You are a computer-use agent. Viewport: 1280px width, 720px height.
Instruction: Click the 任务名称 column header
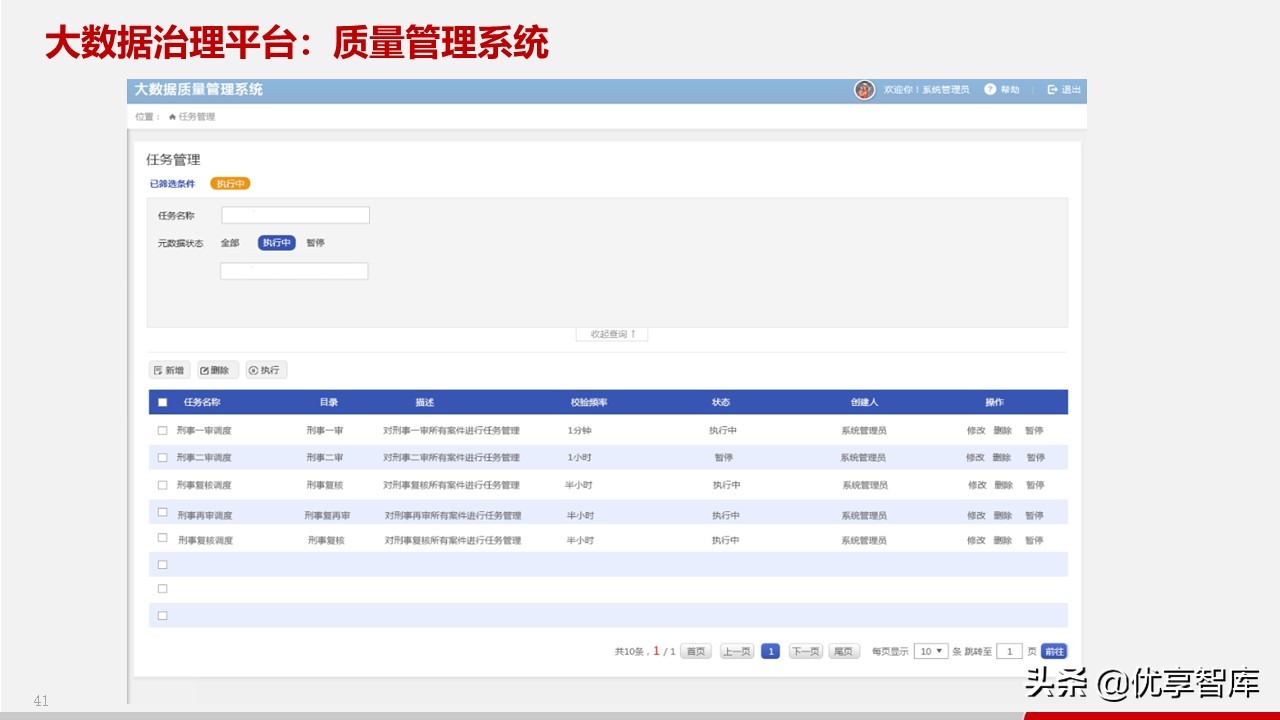tap(202, 403)
